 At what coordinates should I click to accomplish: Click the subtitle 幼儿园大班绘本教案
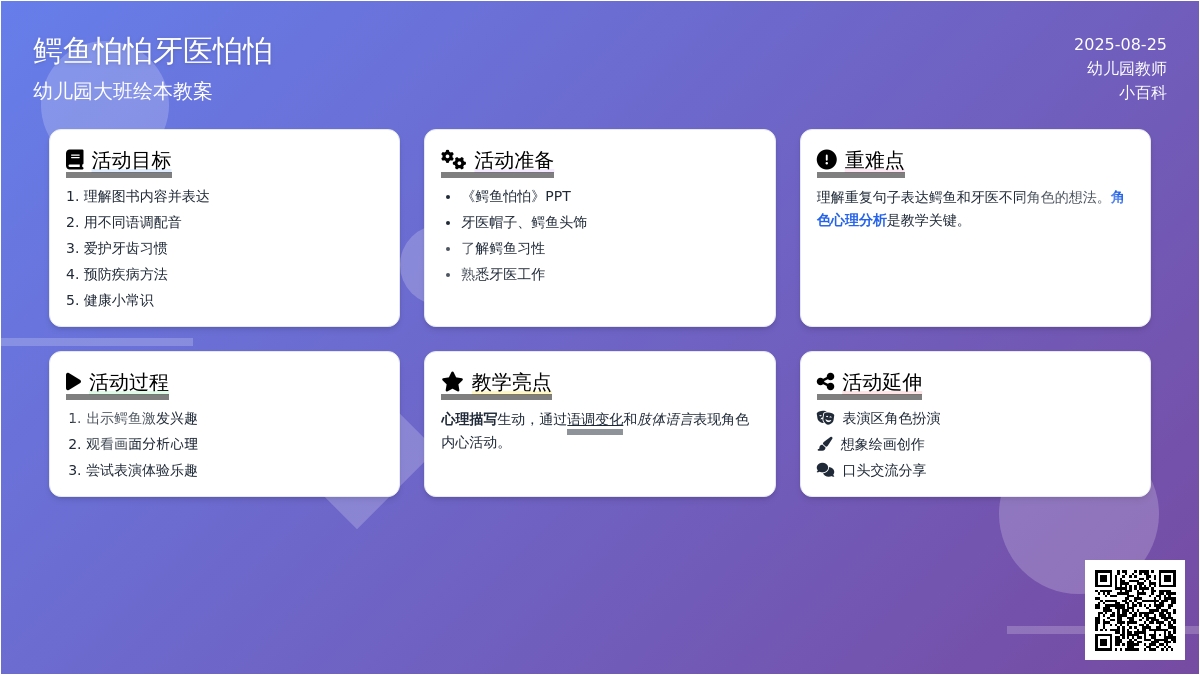123,91
